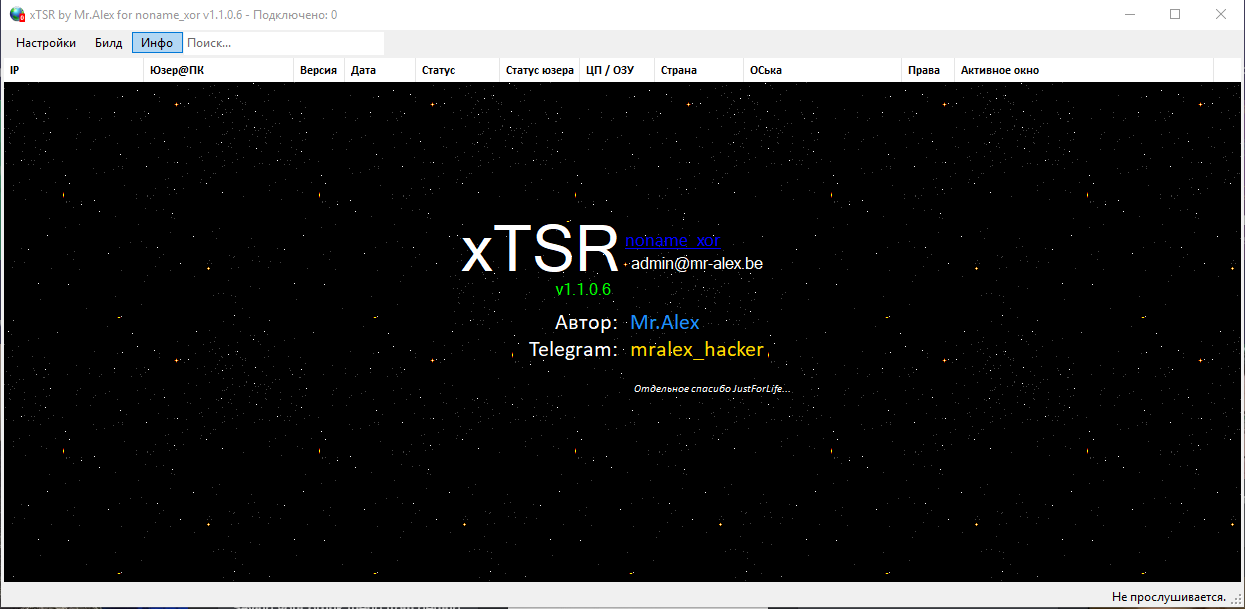Click the Статус юзера column header
1245x609 pixels.
(539, 70)
